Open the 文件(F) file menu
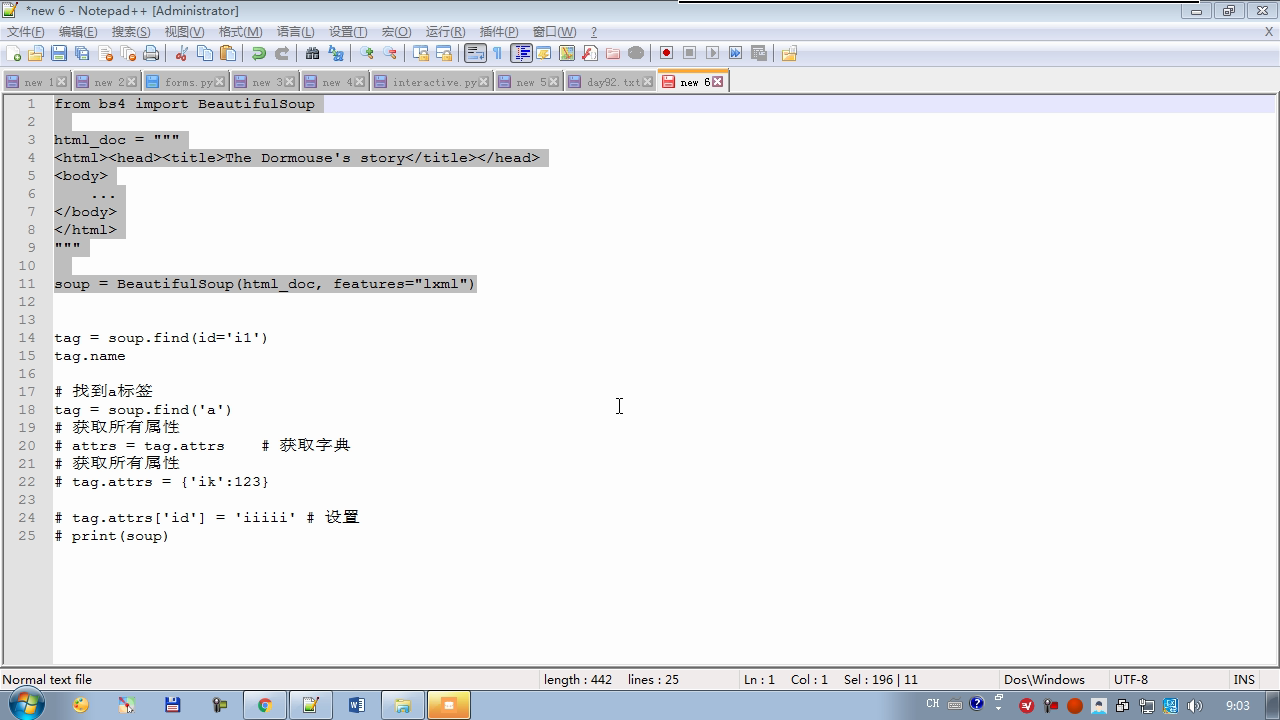Viewport: 1280px width, 720px height. tap(26, 32)
